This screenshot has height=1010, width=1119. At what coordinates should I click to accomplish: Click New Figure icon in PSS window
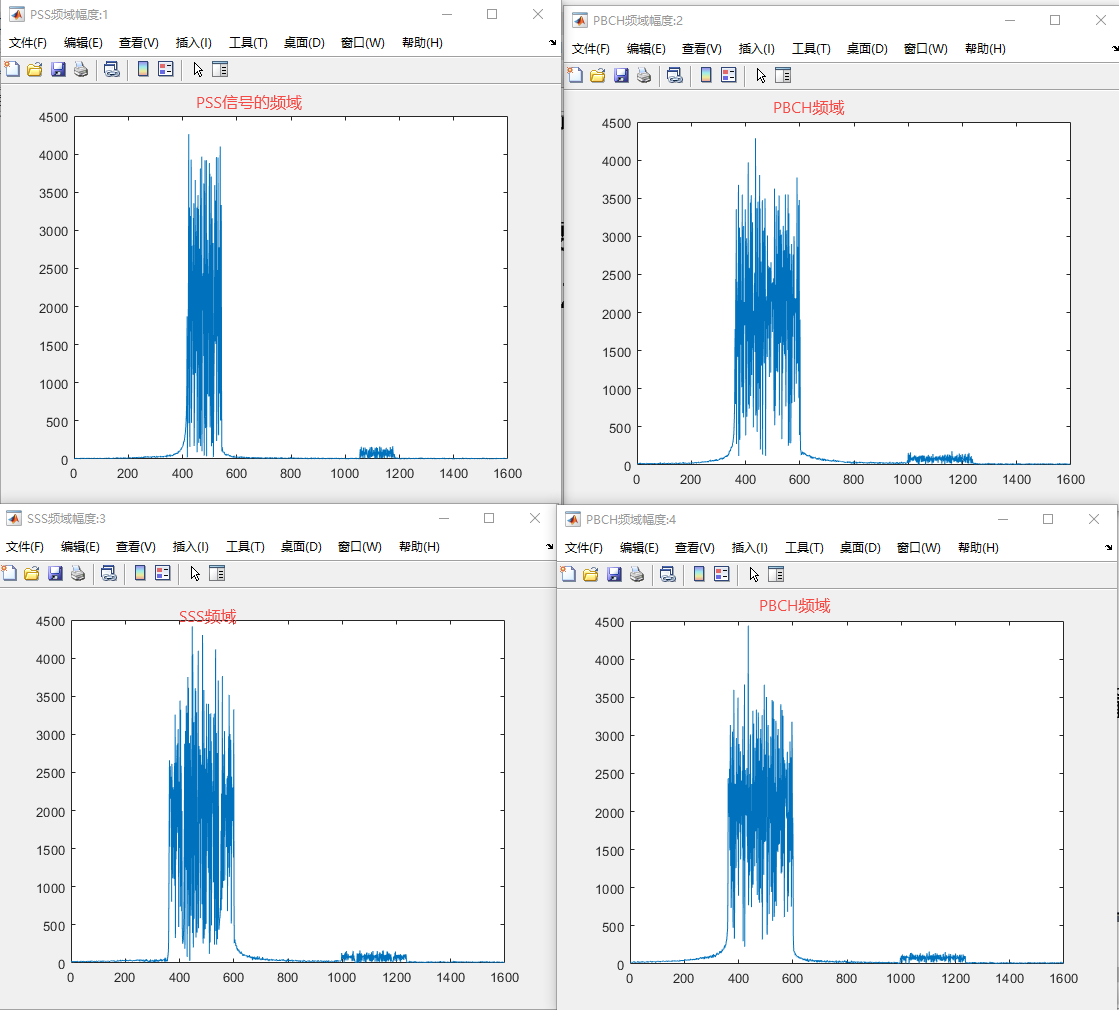click(x=12, y=69)
